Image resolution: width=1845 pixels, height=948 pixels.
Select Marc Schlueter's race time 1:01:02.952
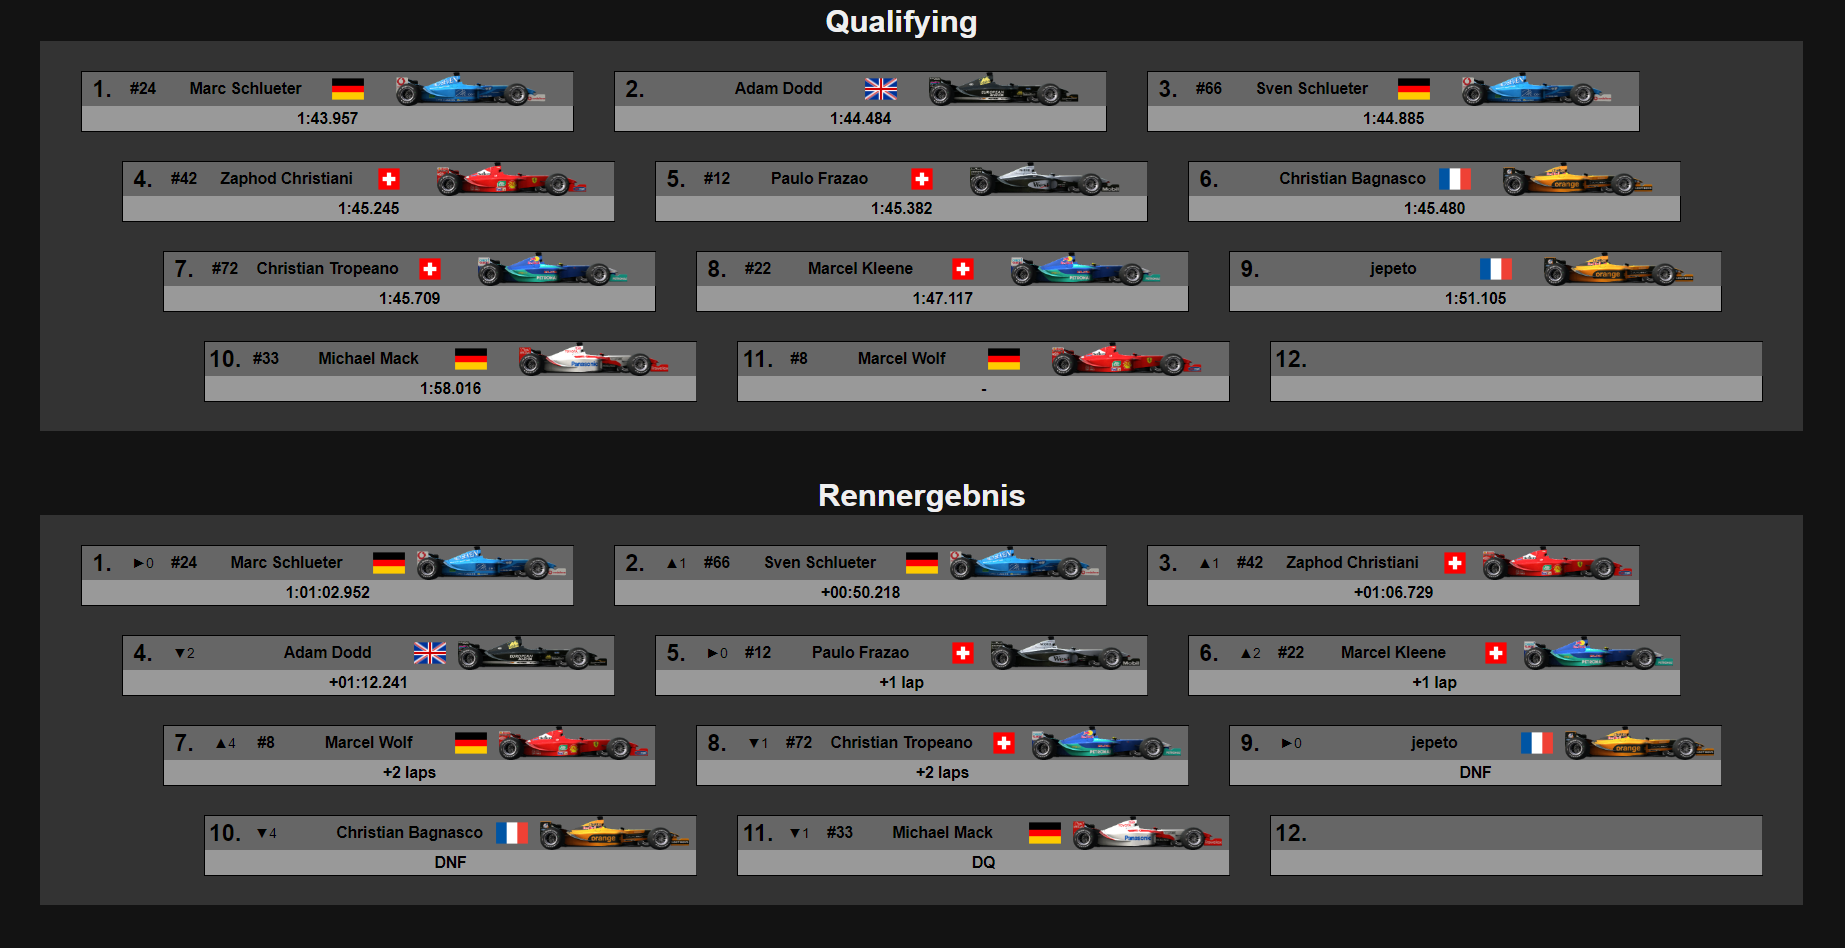click(328, 592)
